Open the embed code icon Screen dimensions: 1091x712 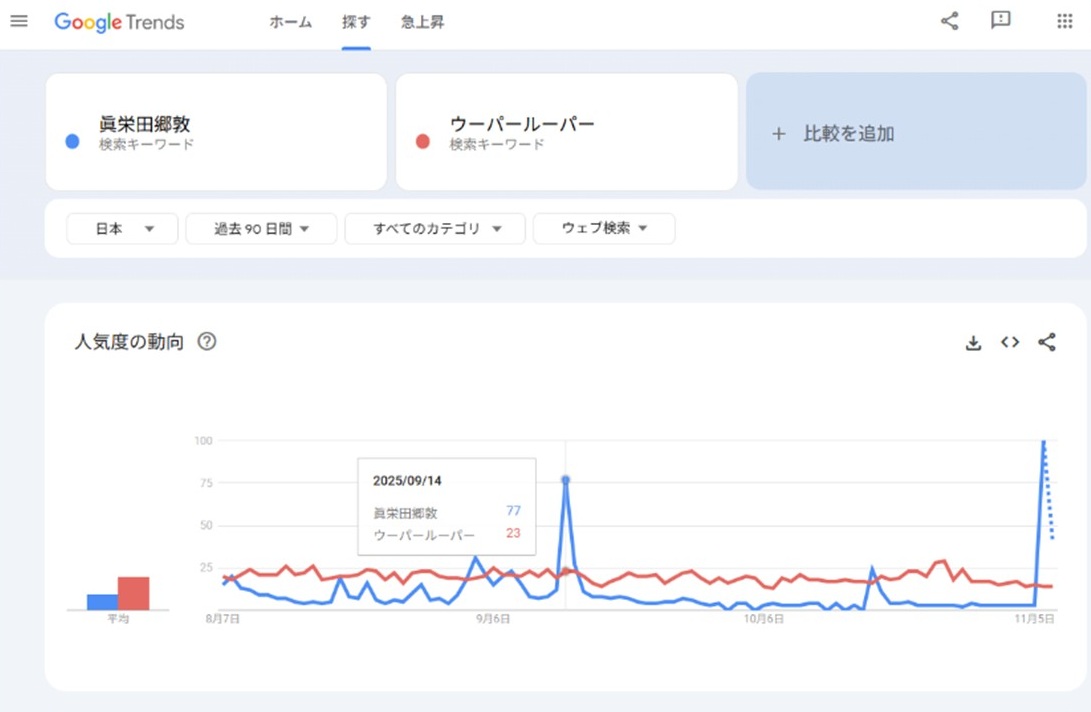[1010, 343]
